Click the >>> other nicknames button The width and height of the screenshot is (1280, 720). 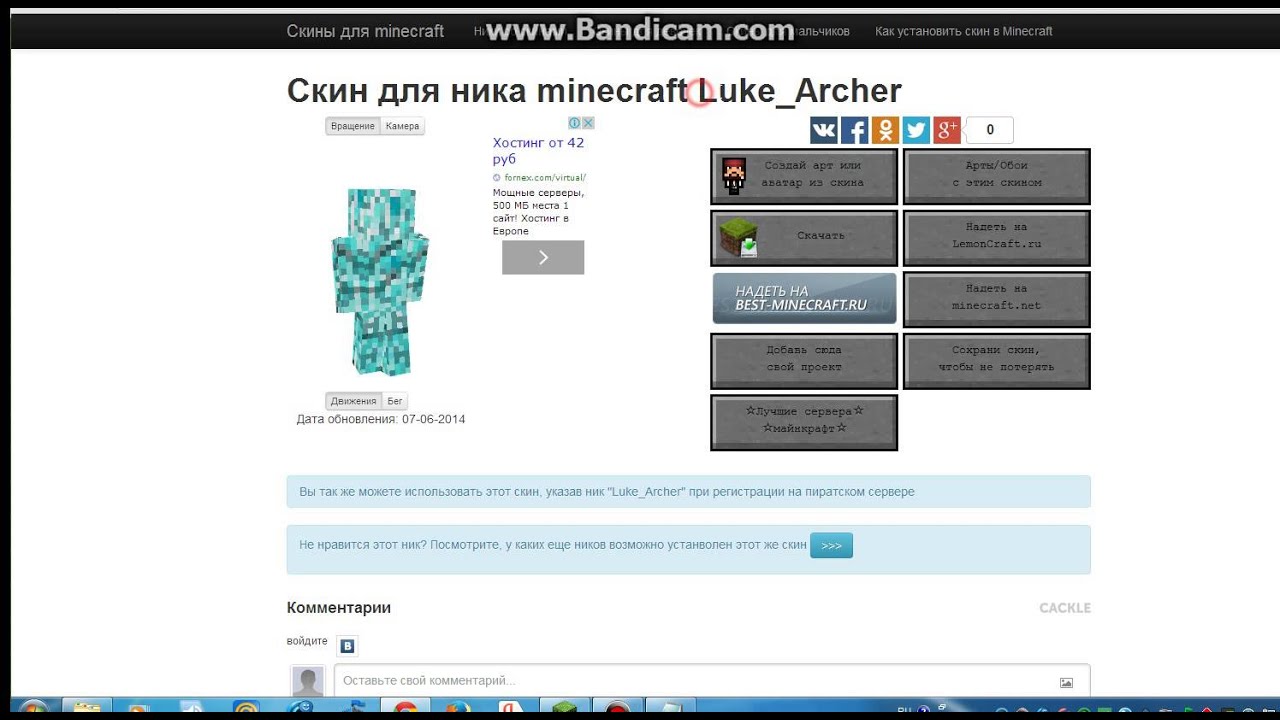pos(831,546)
